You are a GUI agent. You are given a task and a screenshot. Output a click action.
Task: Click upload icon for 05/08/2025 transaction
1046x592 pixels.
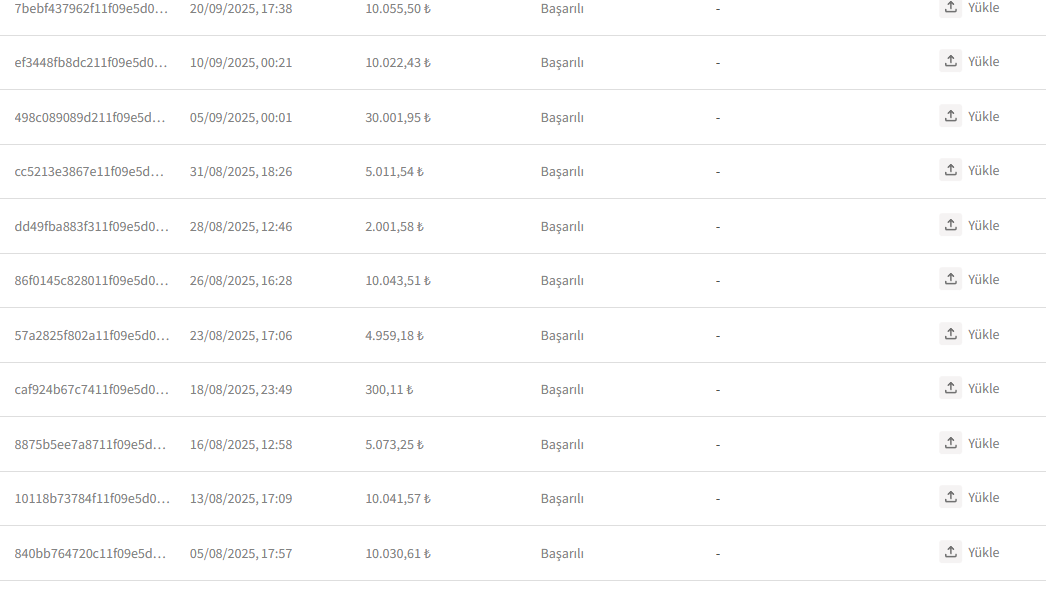[x=951, y=551]
